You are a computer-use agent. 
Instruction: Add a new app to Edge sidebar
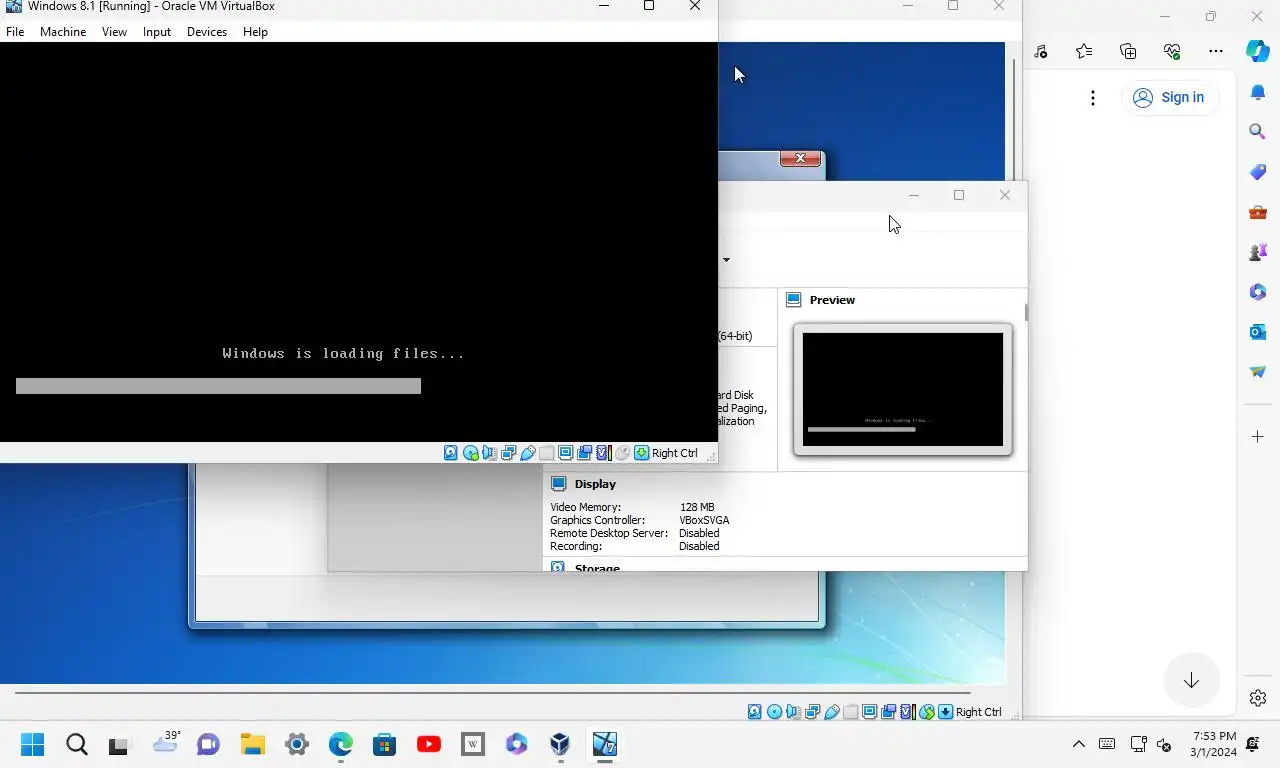[1258, 436]
